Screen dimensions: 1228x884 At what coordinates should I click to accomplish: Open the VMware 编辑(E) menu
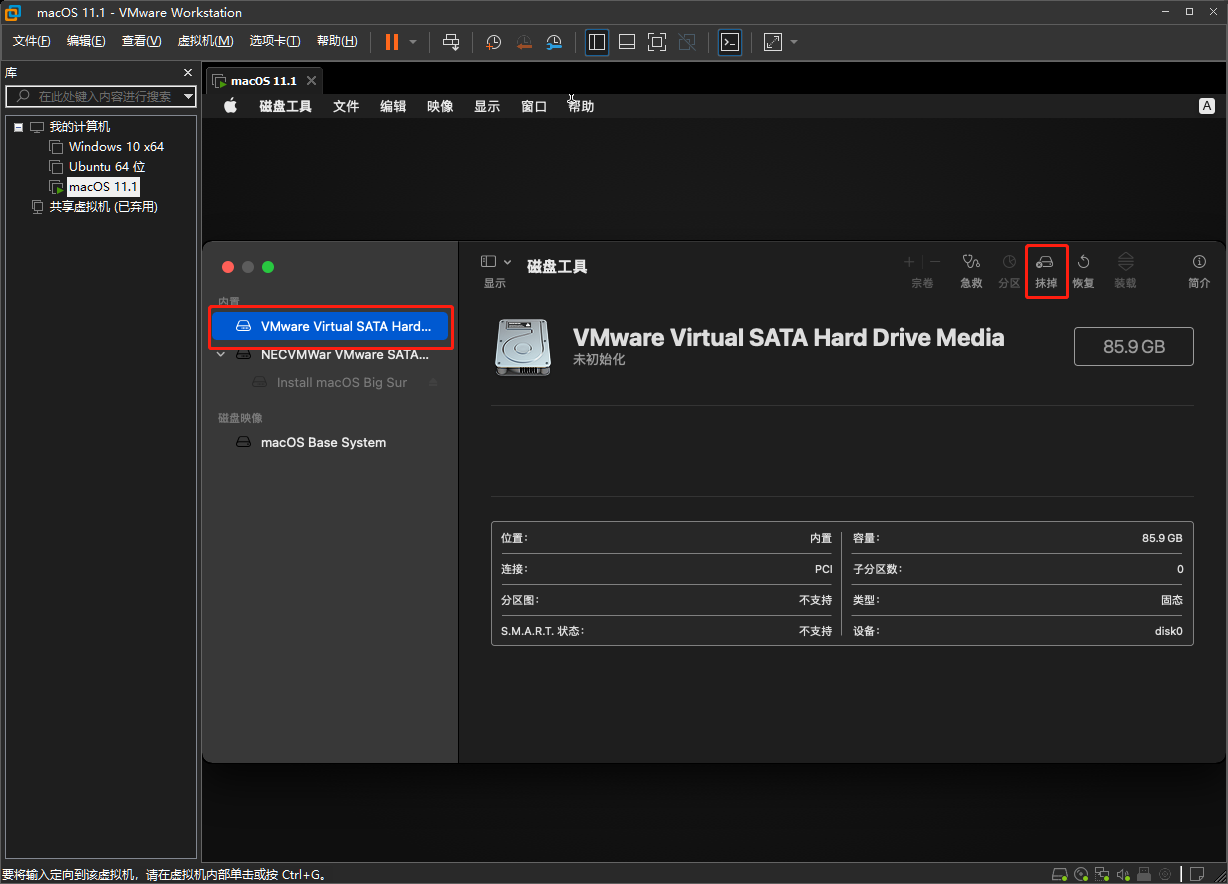86,41
